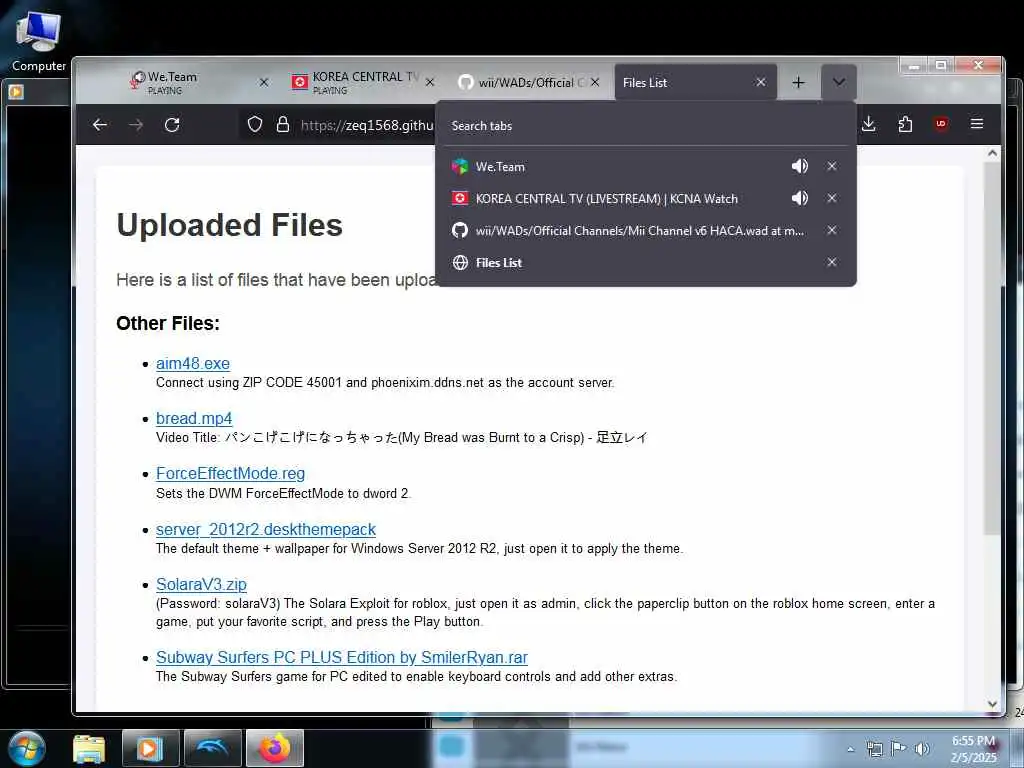Screen dimensions: 1024x768
Task: Click the Search tabs field
Action: pyautogui.click(x=646, y=125)
